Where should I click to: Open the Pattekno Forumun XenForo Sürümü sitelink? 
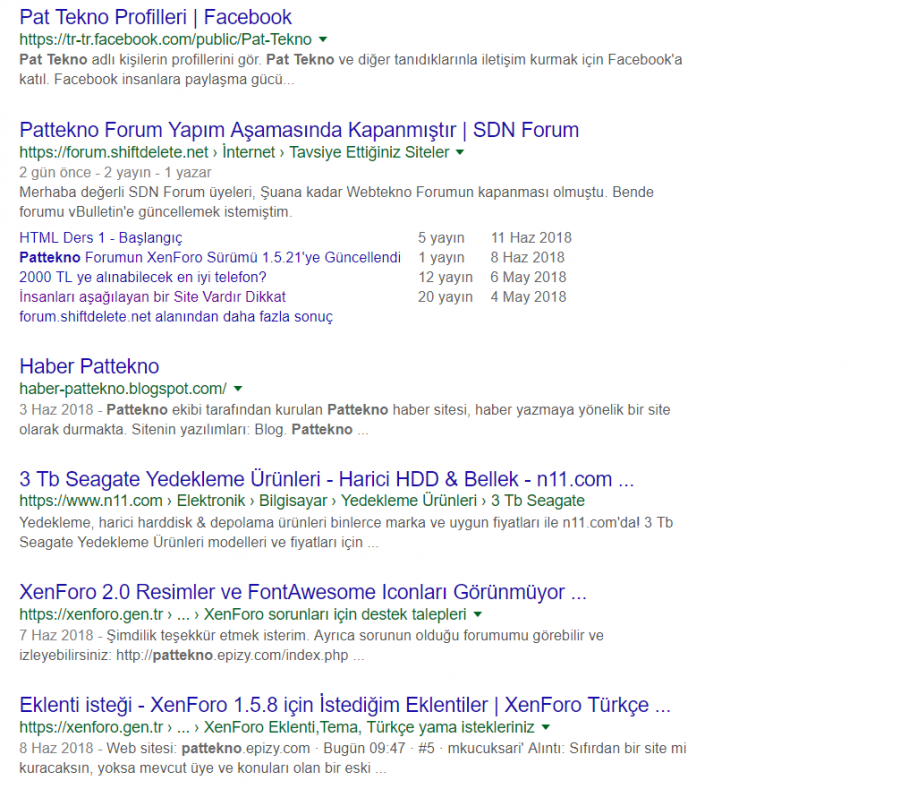[x=210, y=257]
